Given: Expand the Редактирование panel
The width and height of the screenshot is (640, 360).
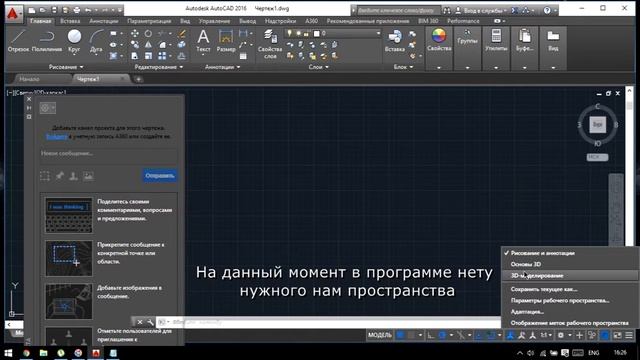Looking at the screenshot, I should click(158, 67).
